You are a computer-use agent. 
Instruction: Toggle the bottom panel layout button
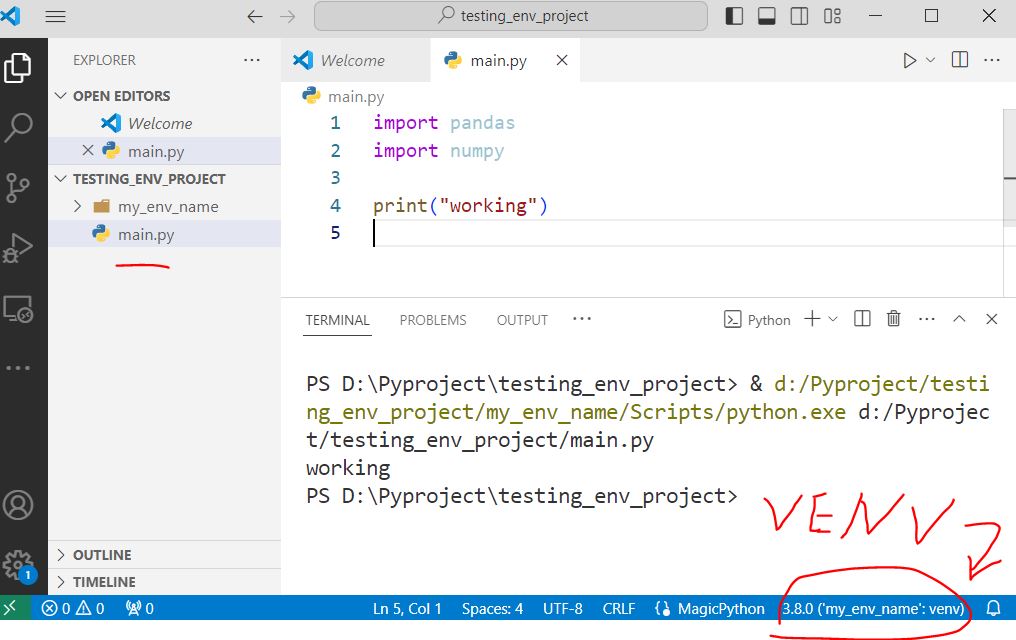point(767,16)
